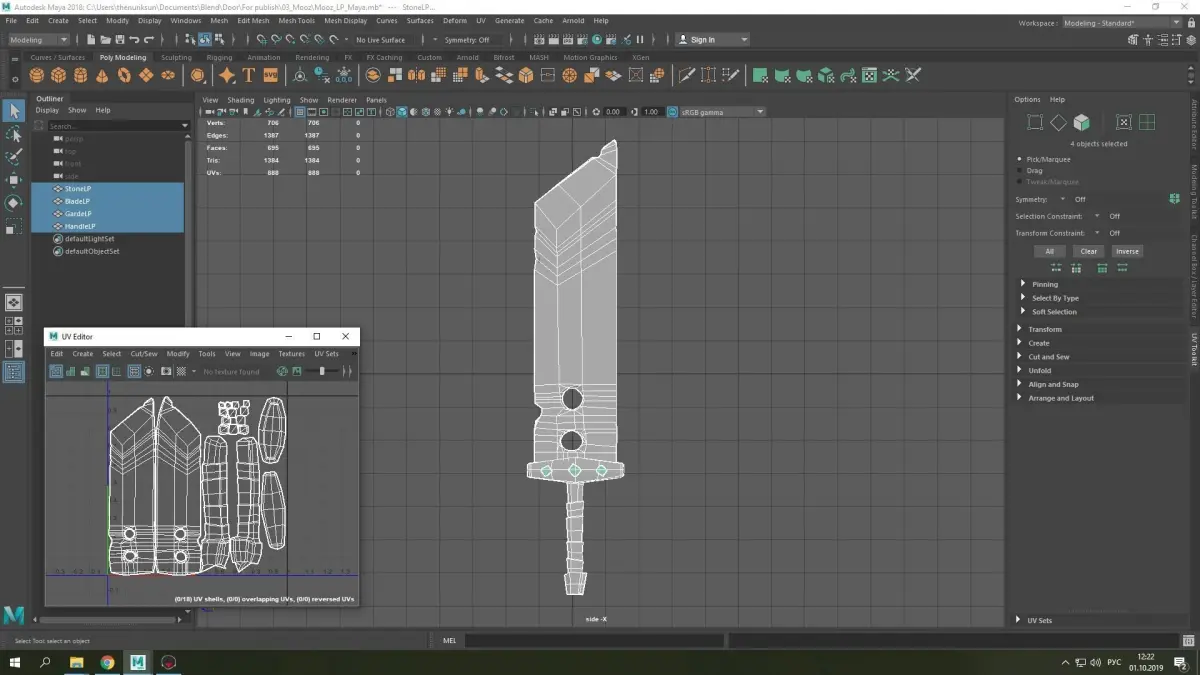Click the SVG import shelf icon
Image resolution: width=1200 pixels, height=675 pixels.
coord(270,76)
